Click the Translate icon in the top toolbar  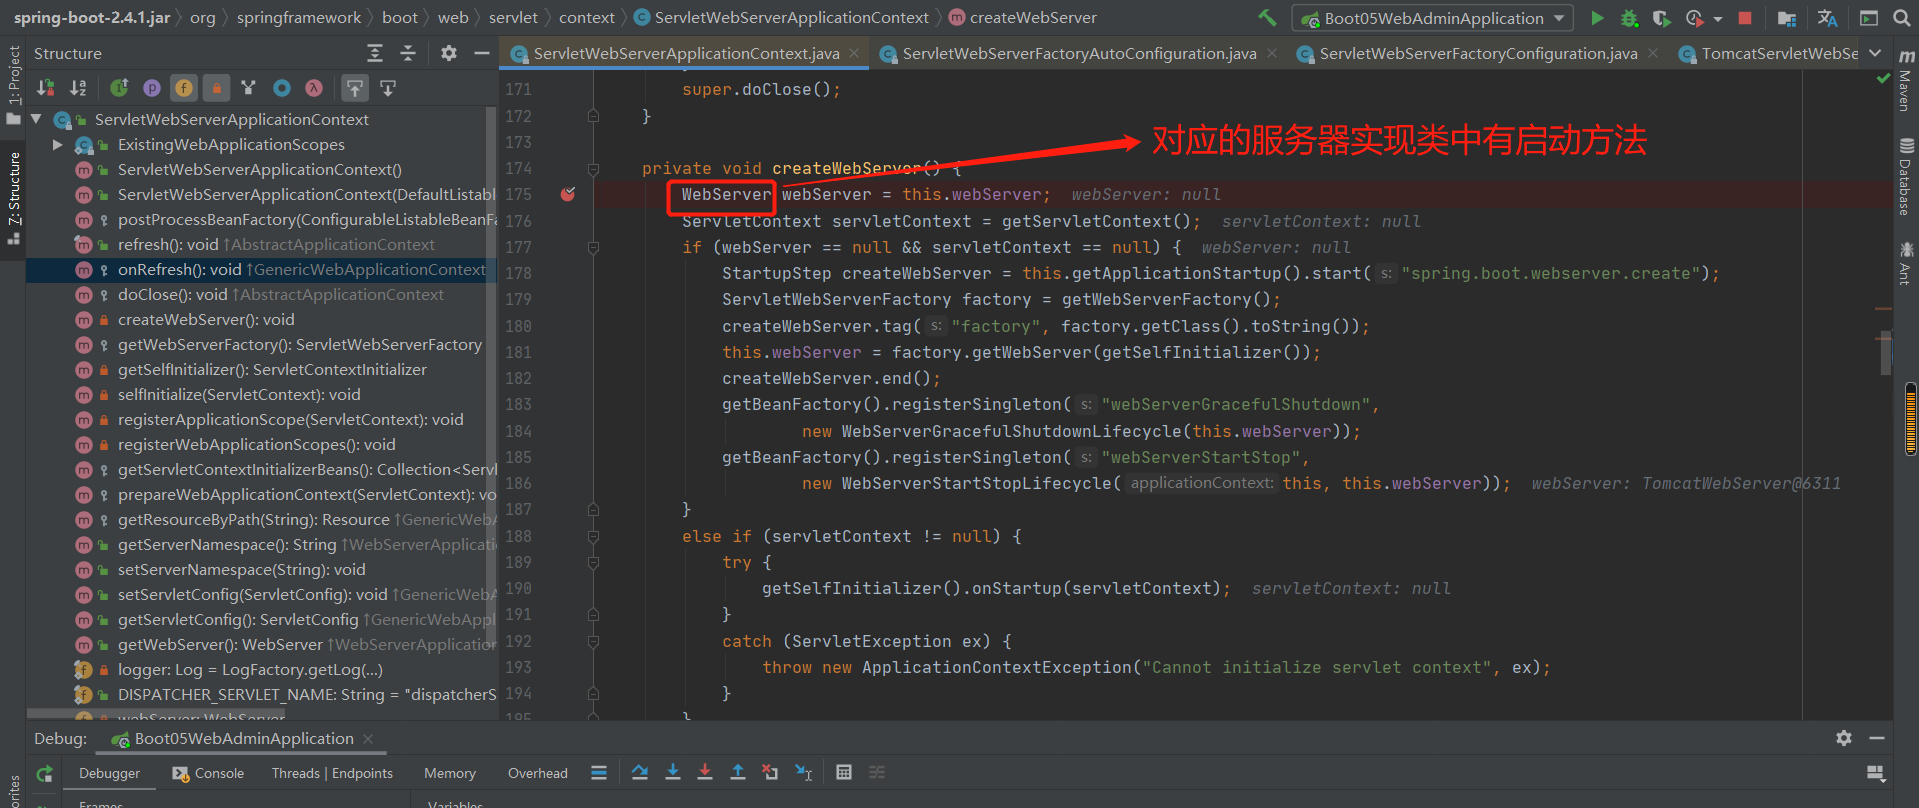point(1827,18)
